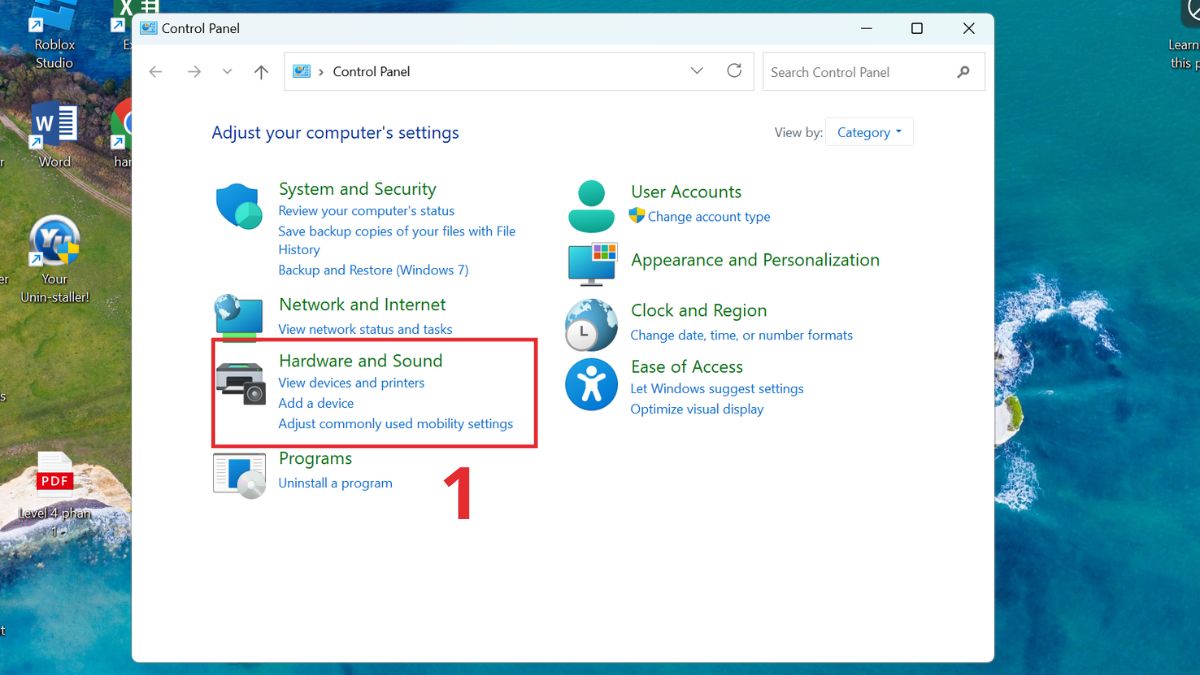
Task: Click View network status and tasks
Action: point(365,329)
